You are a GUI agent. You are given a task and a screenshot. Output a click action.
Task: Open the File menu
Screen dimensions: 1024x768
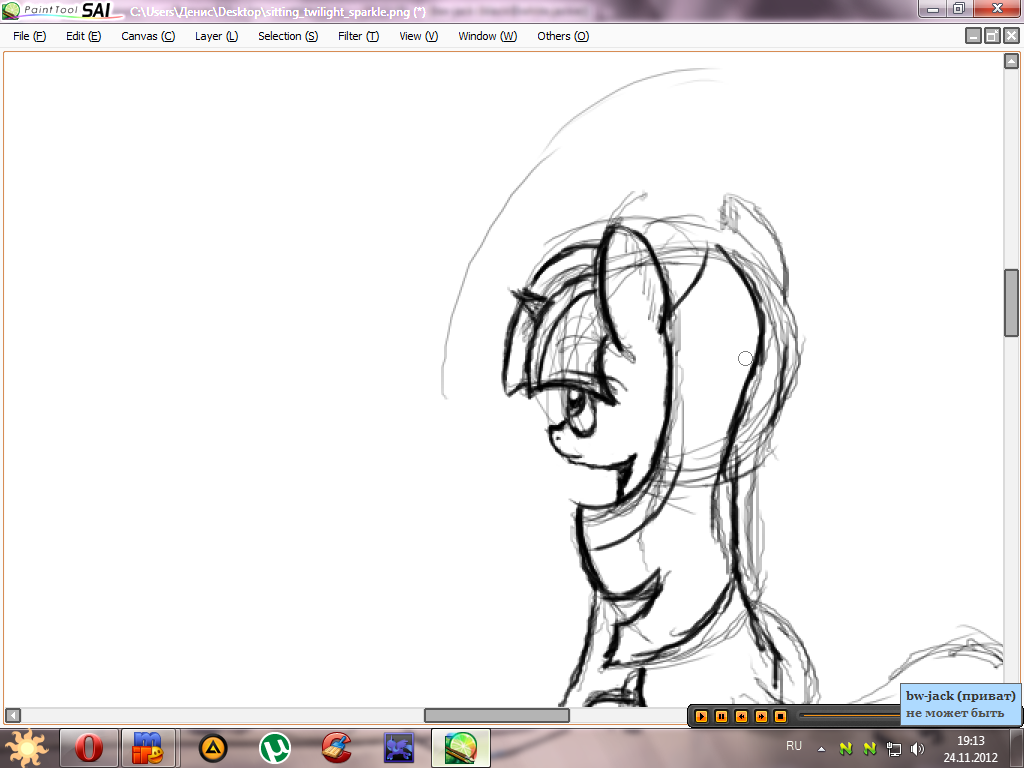29,36
